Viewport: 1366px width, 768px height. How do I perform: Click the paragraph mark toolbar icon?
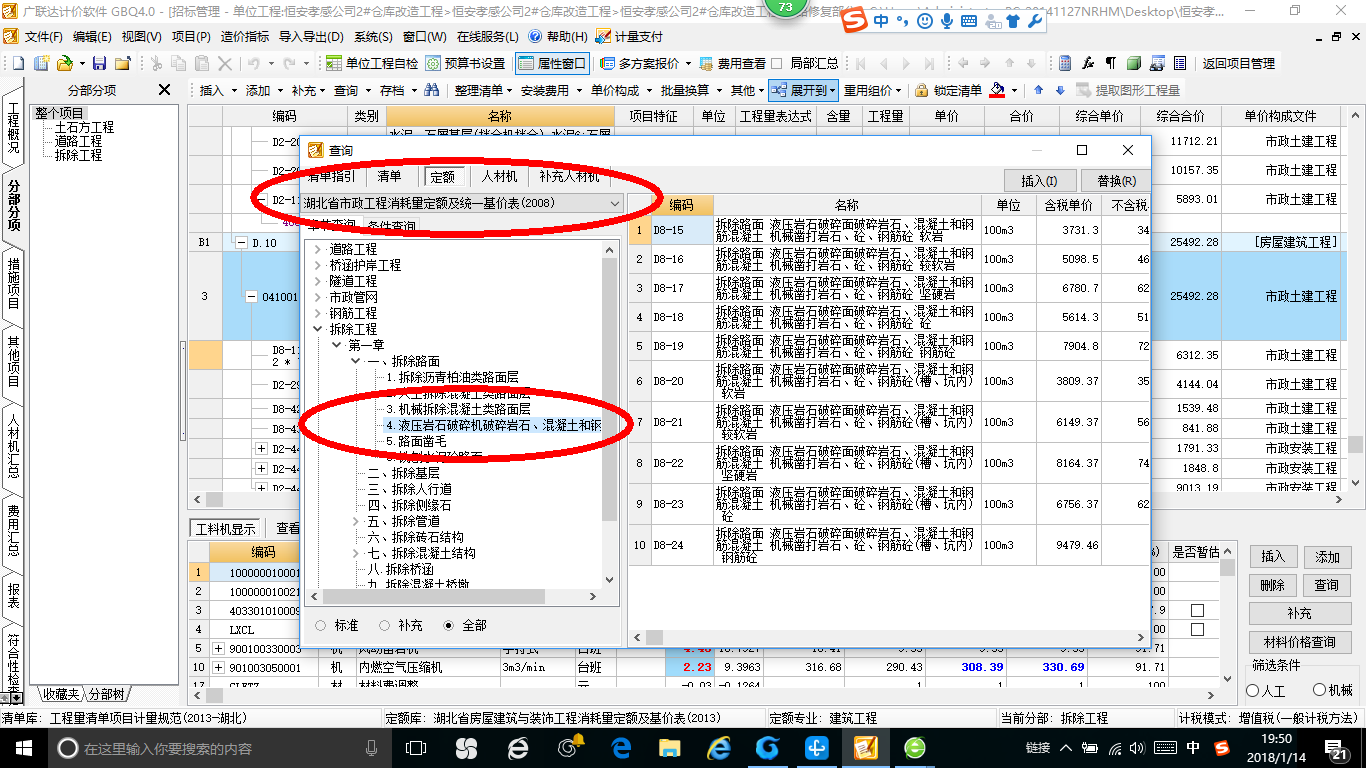[1110, 63]
